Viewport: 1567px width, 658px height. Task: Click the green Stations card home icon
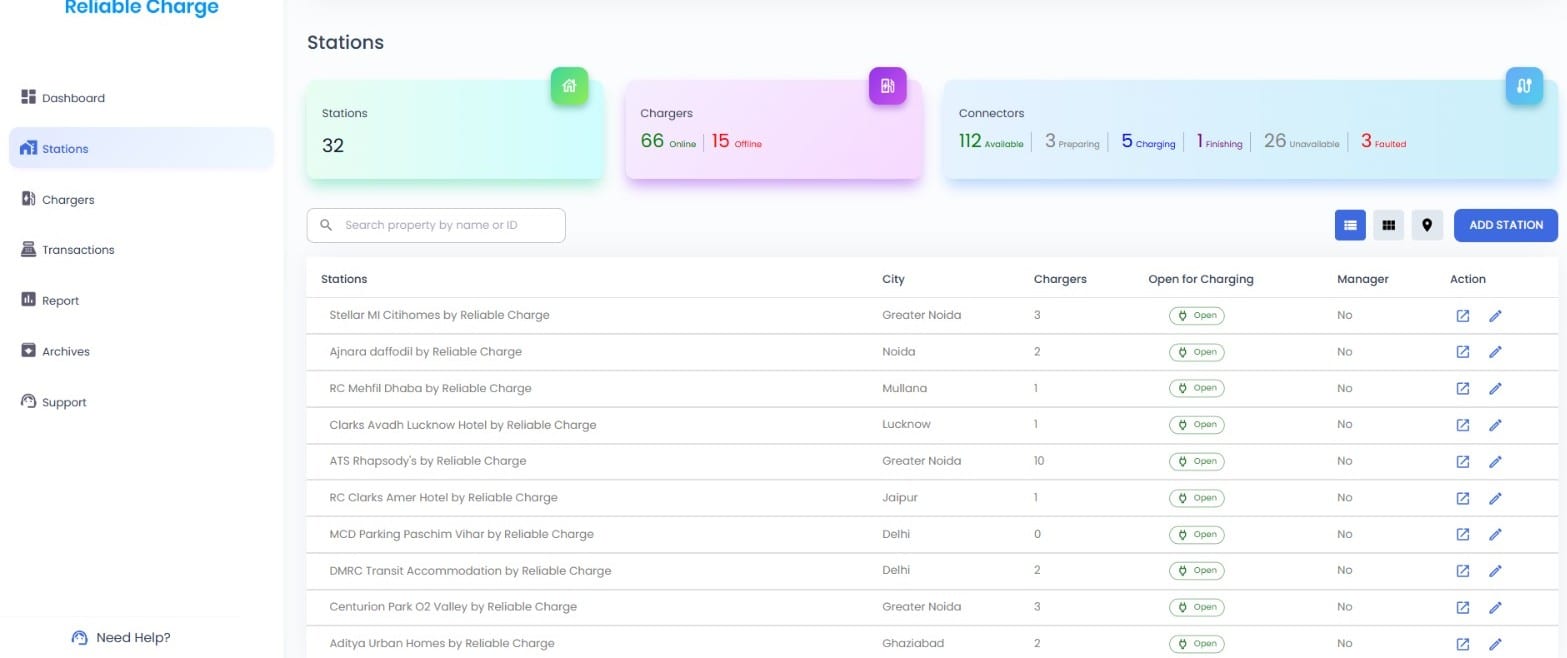[570, 86]
